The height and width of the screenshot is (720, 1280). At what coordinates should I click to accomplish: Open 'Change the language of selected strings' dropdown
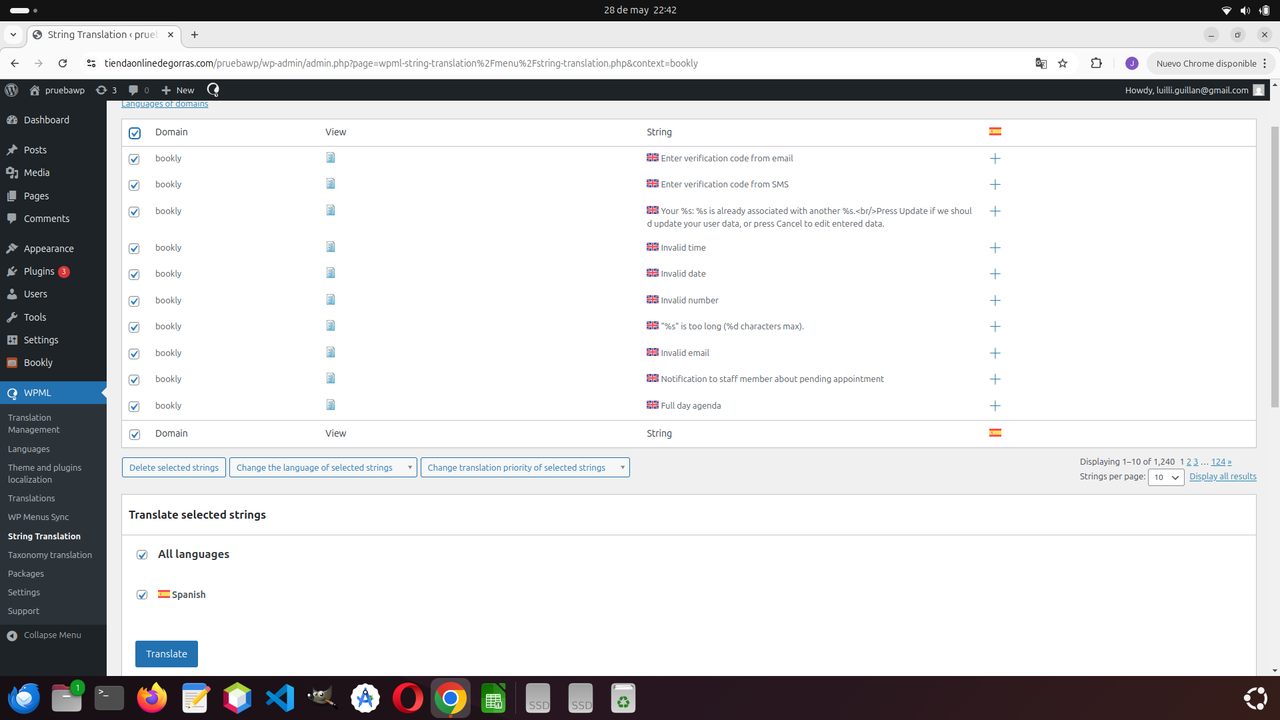(323, 467)
